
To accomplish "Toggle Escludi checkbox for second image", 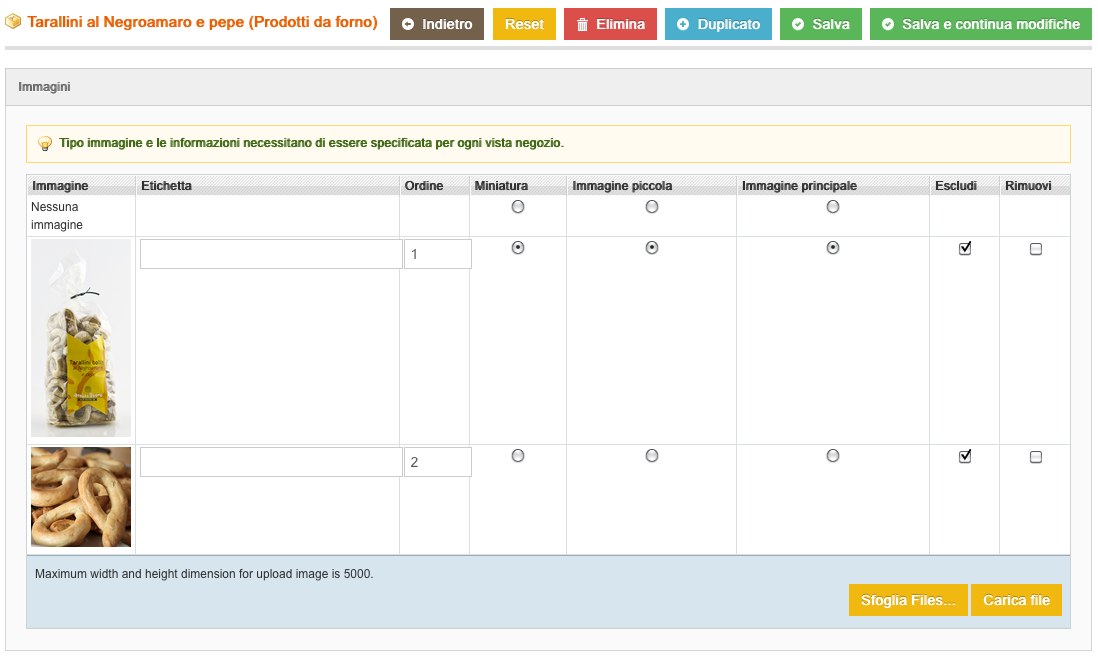I will coord(965,457).
